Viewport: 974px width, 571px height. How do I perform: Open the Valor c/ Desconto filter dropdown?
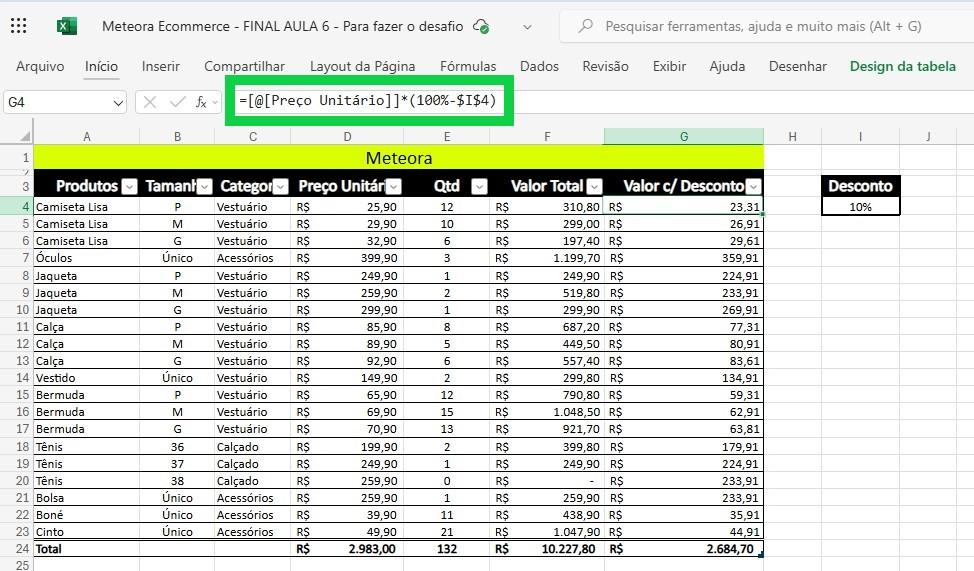tap(753, 186)
